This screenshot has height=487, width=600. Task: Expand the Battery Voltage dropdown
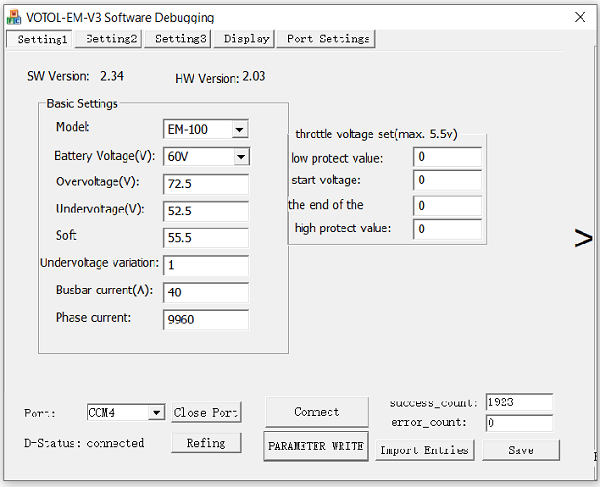point(239,157)
